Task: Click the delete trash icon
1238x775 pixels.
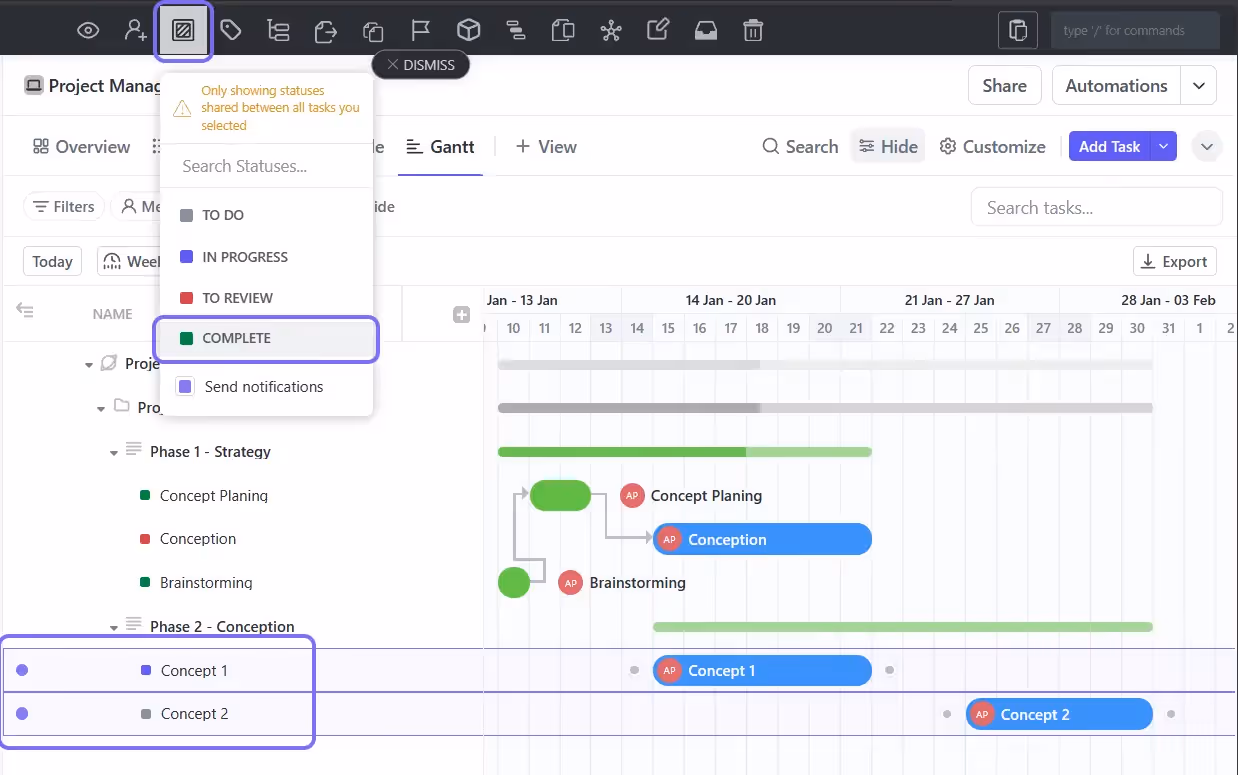Action: [x=753, y=30]
